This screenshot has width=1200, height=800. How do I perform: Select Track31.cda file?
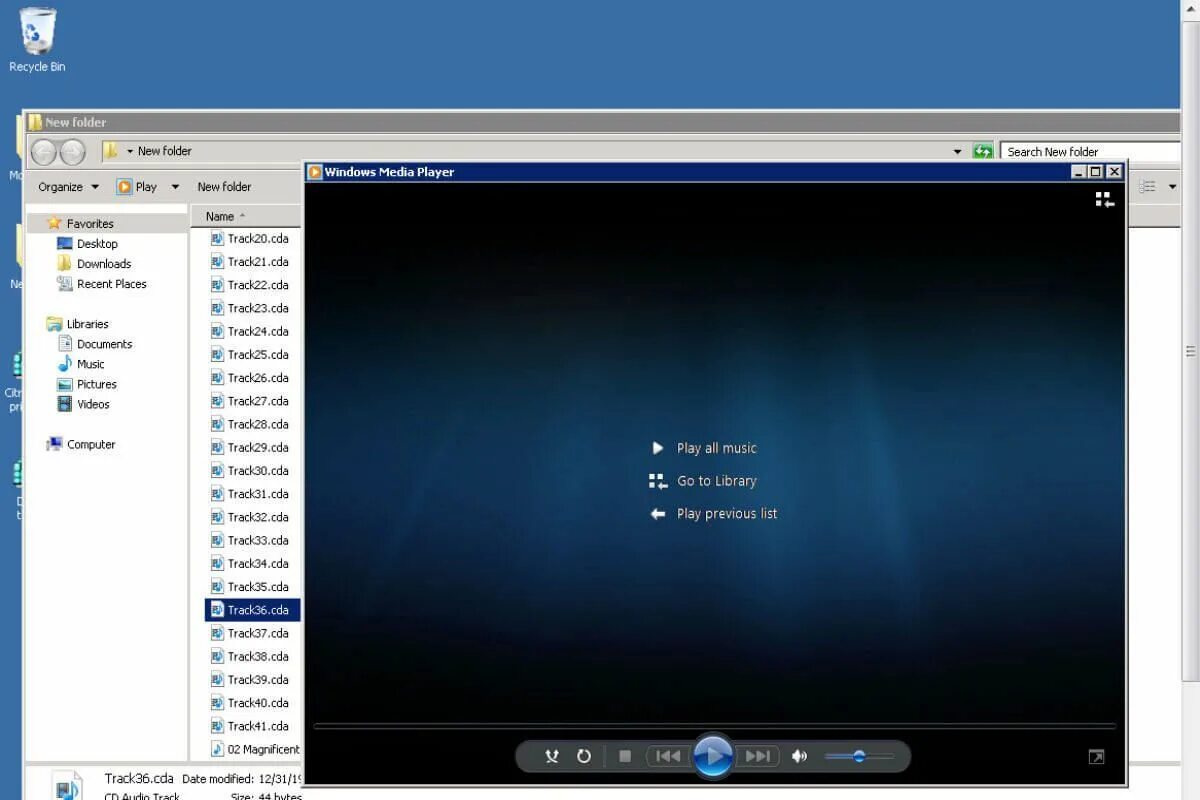[250, 493]
